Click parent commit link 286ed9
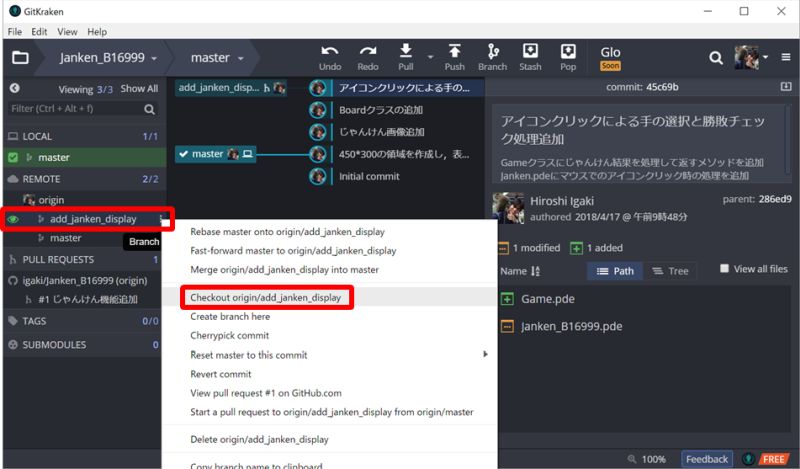800x469 pixels. click(x=775, y=199)
